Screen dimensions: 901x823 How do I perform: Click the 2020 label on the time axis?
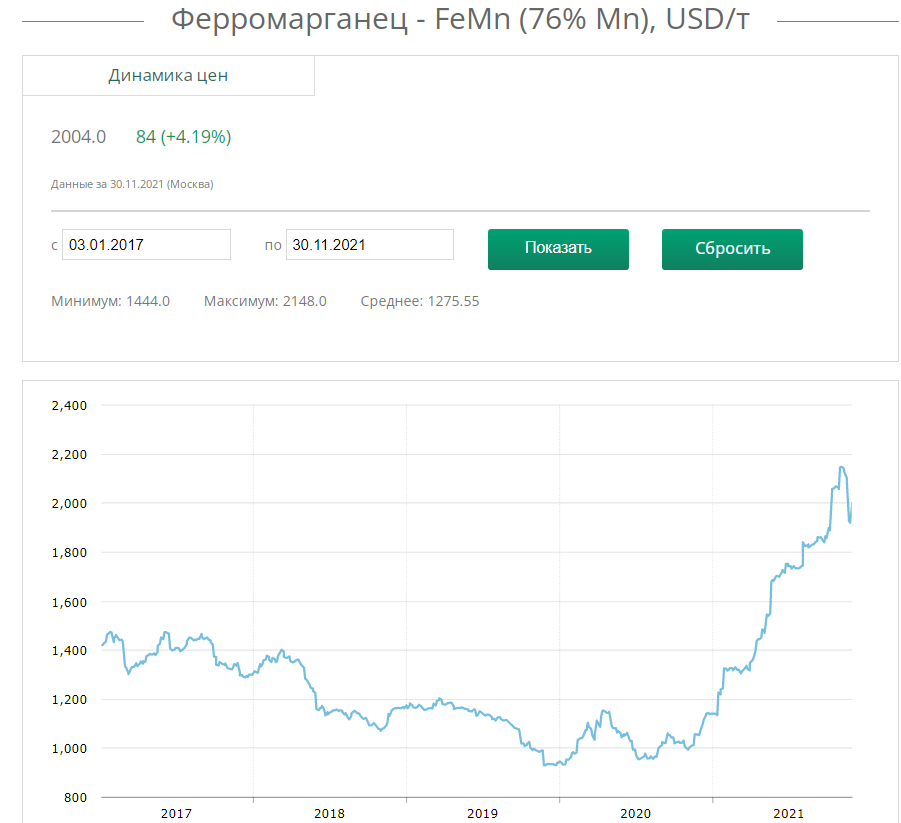[x=635, y=814]
